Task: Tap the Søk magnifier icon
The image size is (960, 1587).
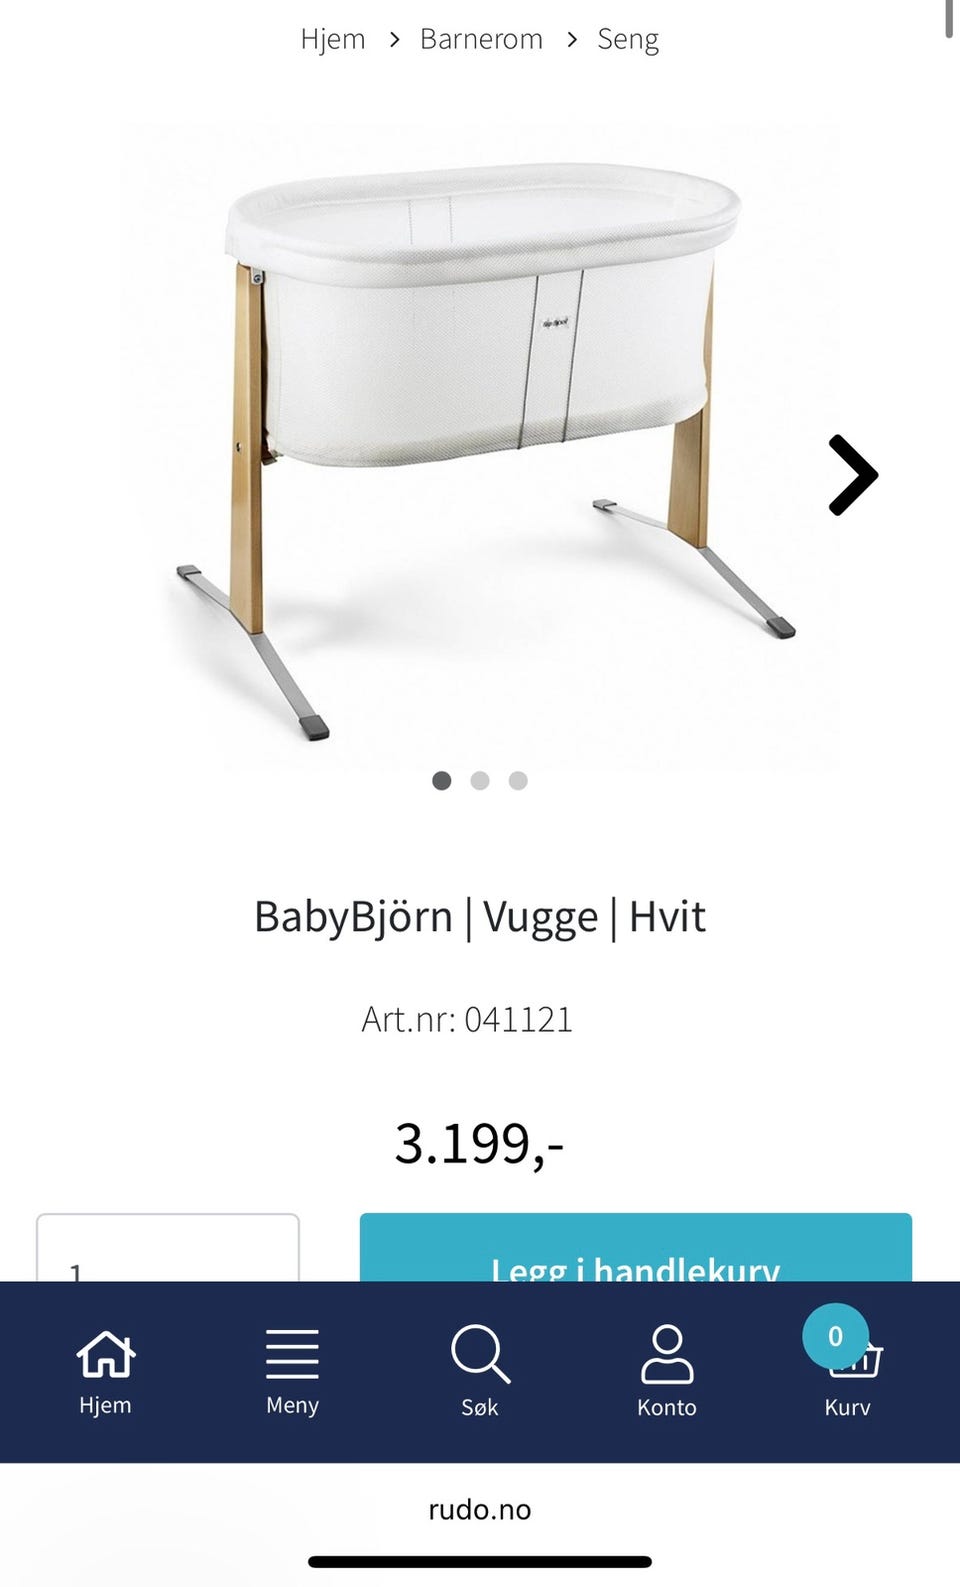Action: [x=480, y=1354]
